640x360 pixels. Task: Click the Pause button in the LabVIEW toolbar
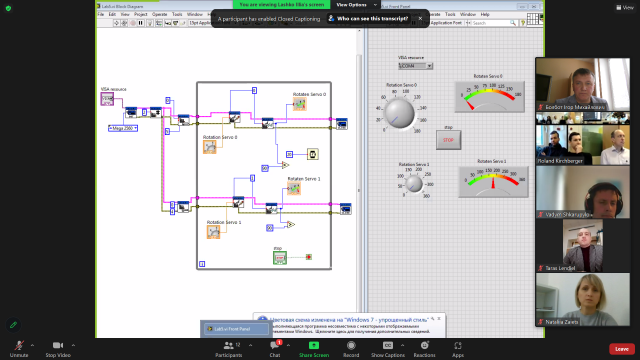(140, 23)
